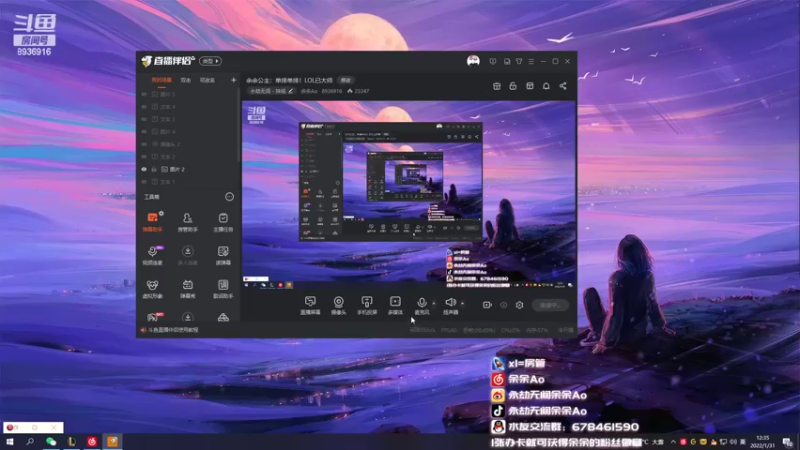Screen dimensions: 800x450
Task: Add a new scene with plus button
Action: tap(234, 80)
